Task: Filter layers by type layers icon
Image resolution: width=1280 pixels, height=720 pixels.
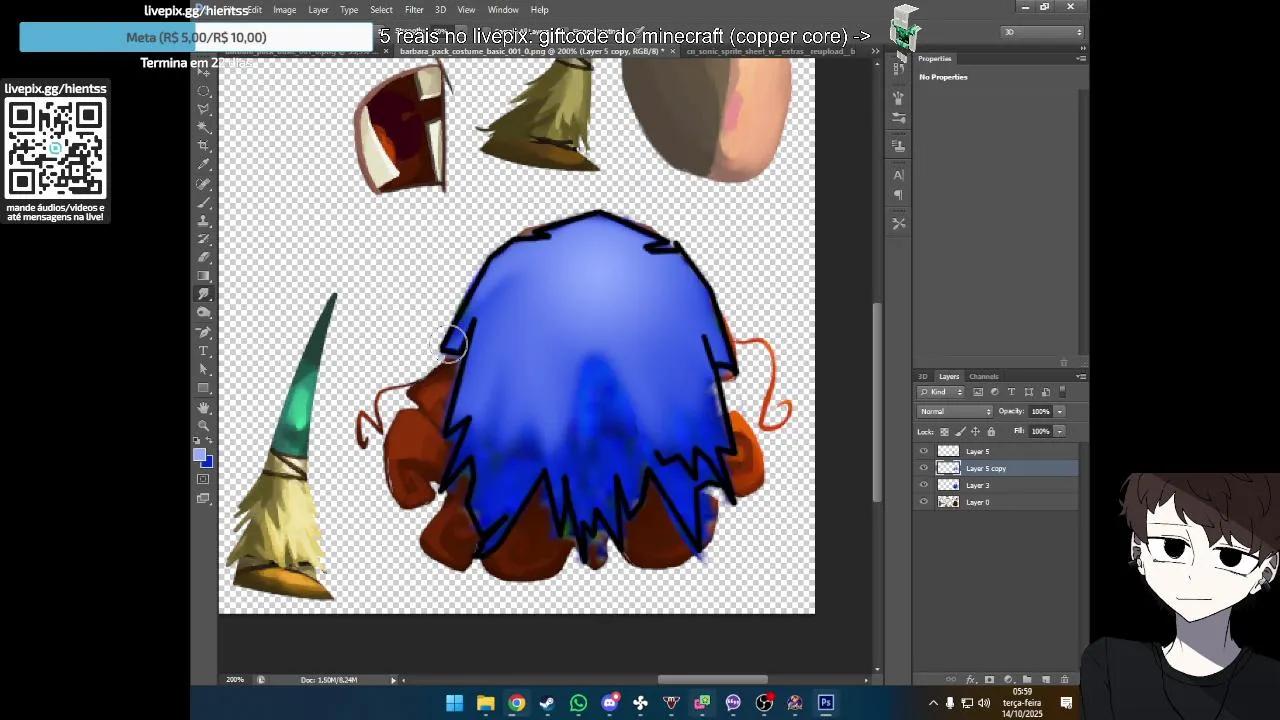Action: (x=1011, y=392)
